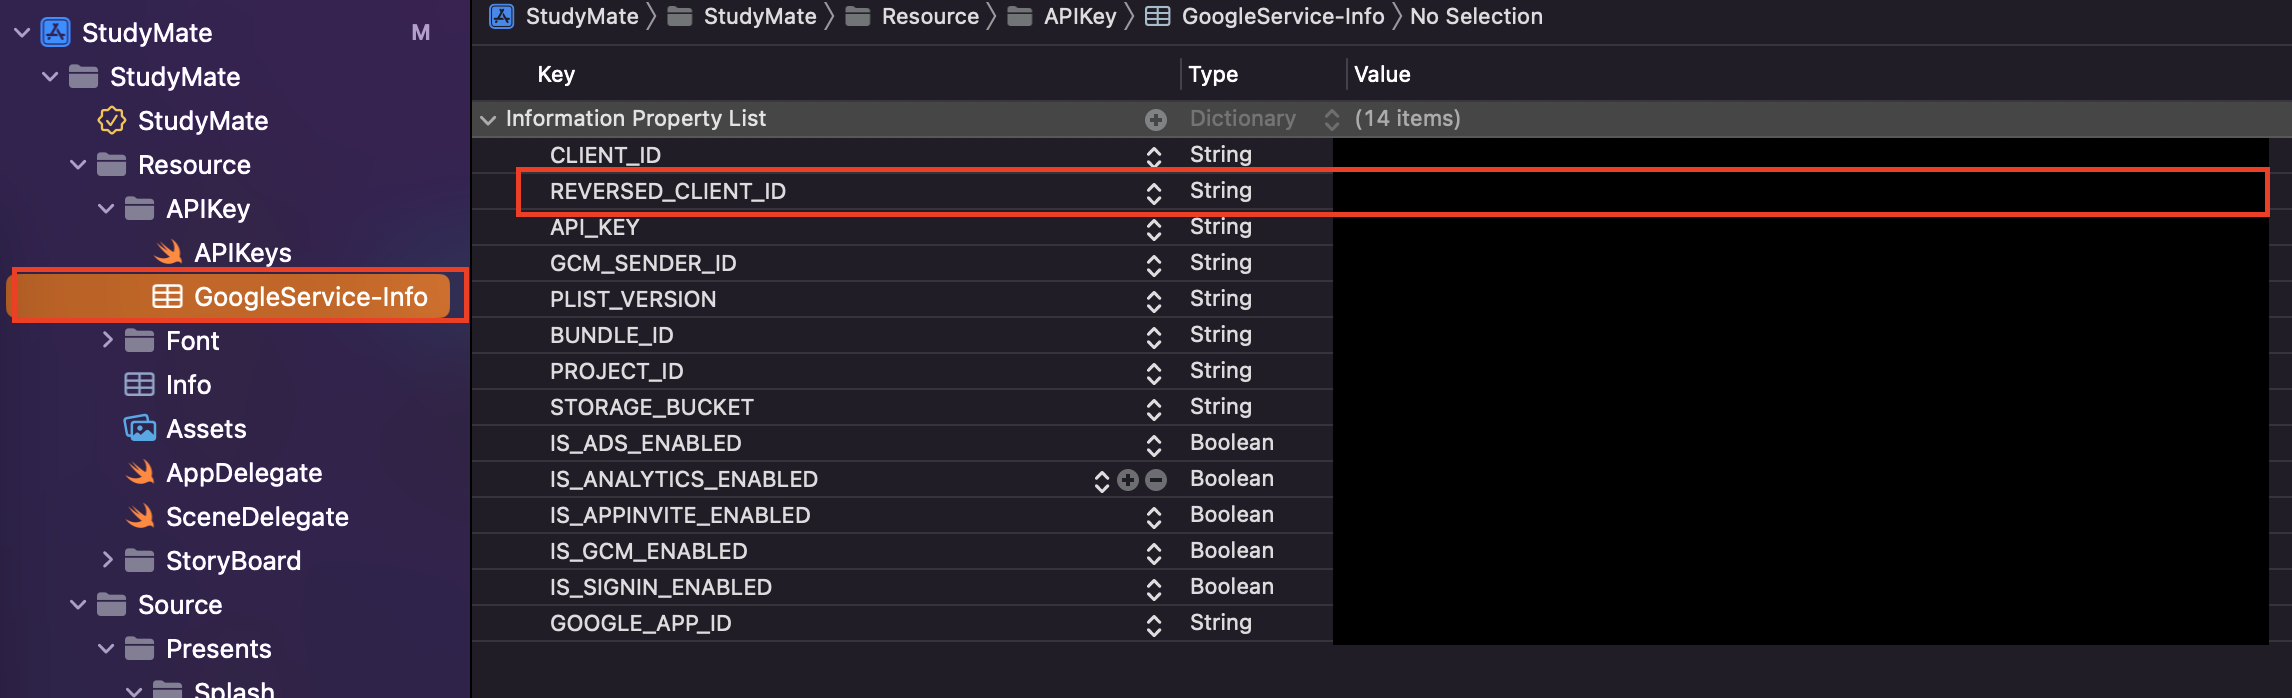Click the StudyMate folder breadcrumb
The image size is (2292, 698).
point(742,16)
